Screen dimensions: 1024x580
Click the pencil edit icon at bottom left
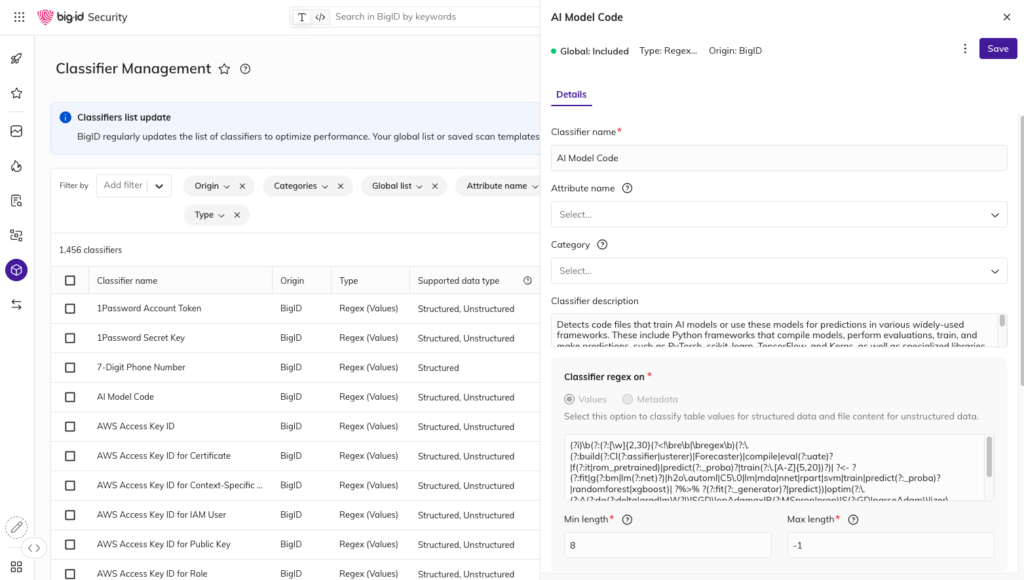[x=16, y=526]
